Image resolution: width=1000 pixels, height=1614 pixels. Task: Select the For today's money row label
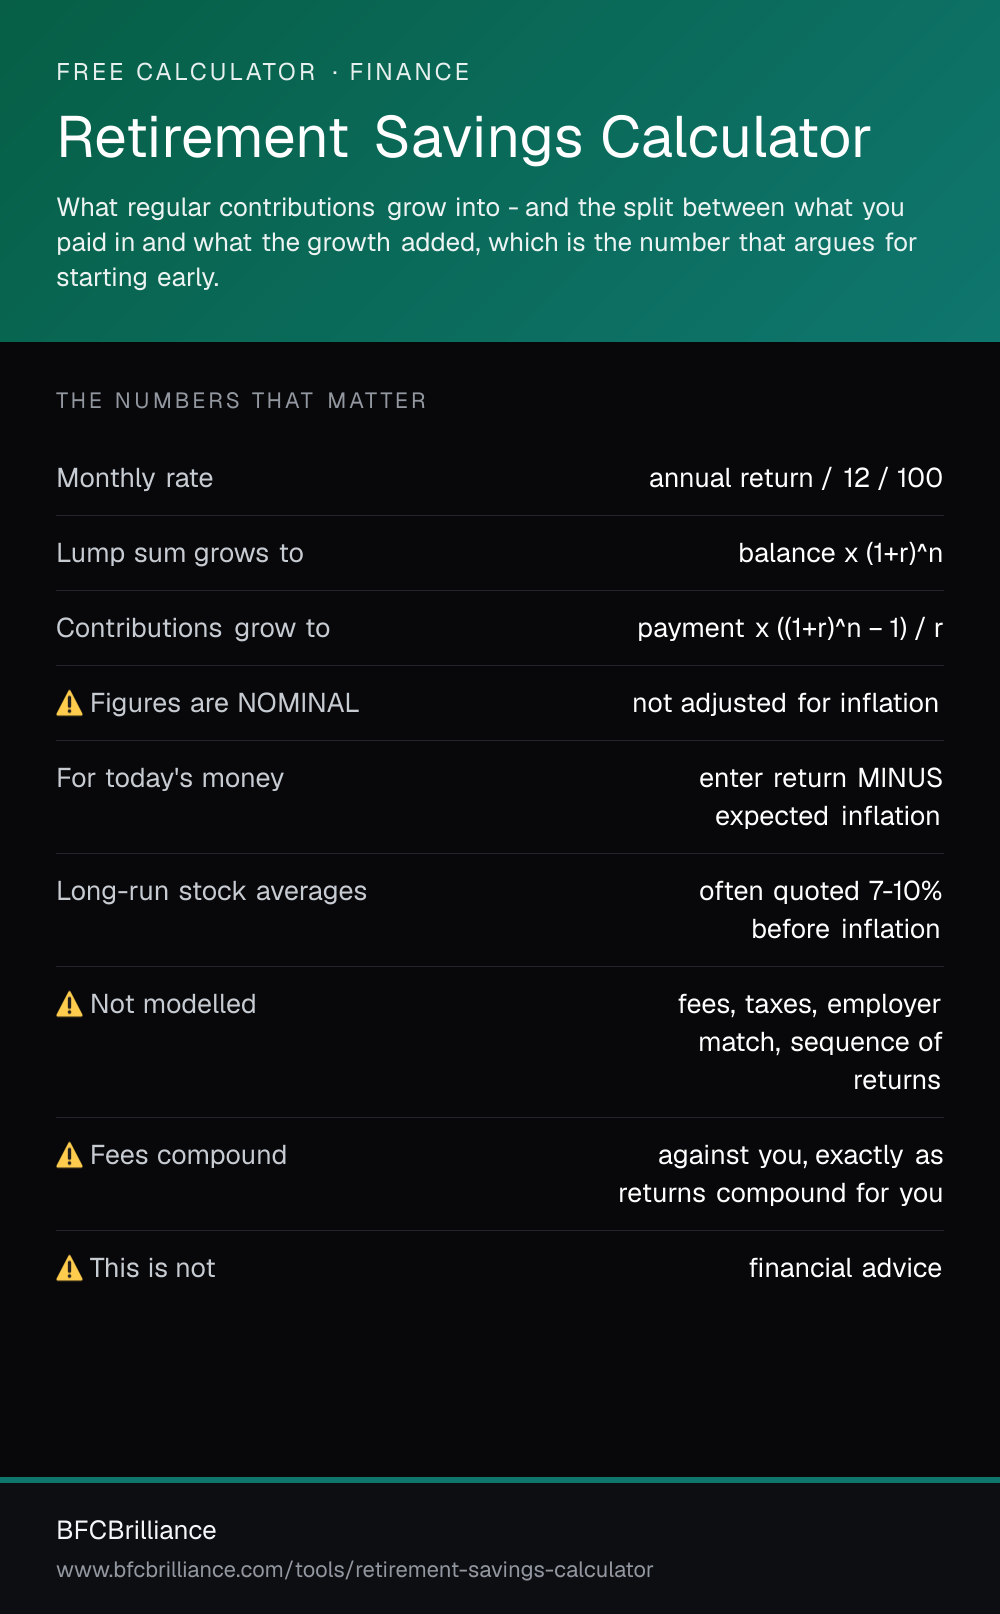click(170, 778)
